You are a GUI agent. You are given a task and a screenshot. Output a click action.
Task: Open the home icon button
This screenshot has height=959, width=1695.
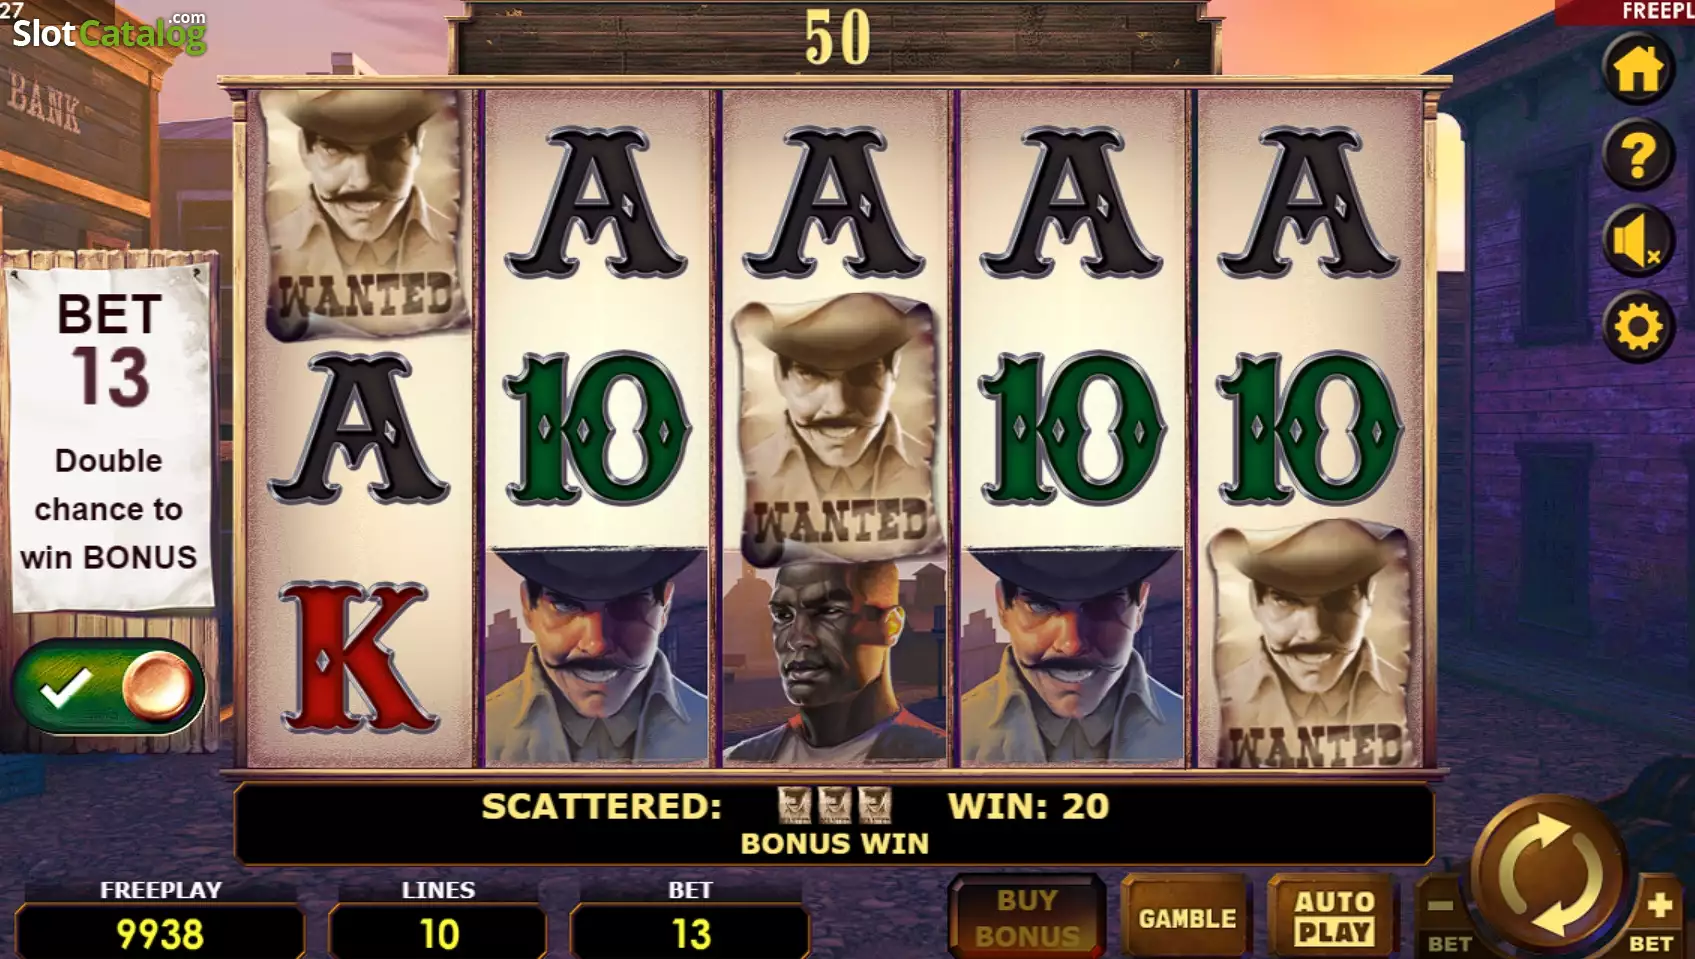(x=1638, y=69)
